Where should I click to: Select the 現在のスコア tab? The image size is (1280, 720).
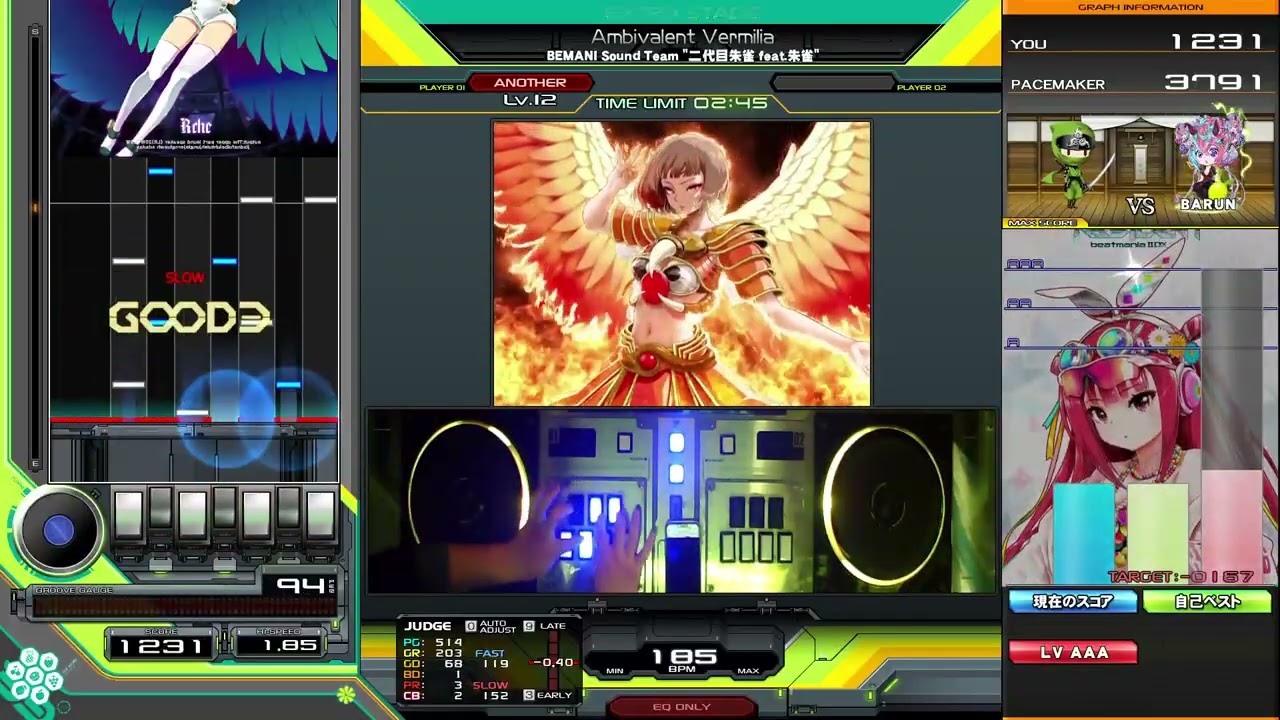pos(1073,601)
